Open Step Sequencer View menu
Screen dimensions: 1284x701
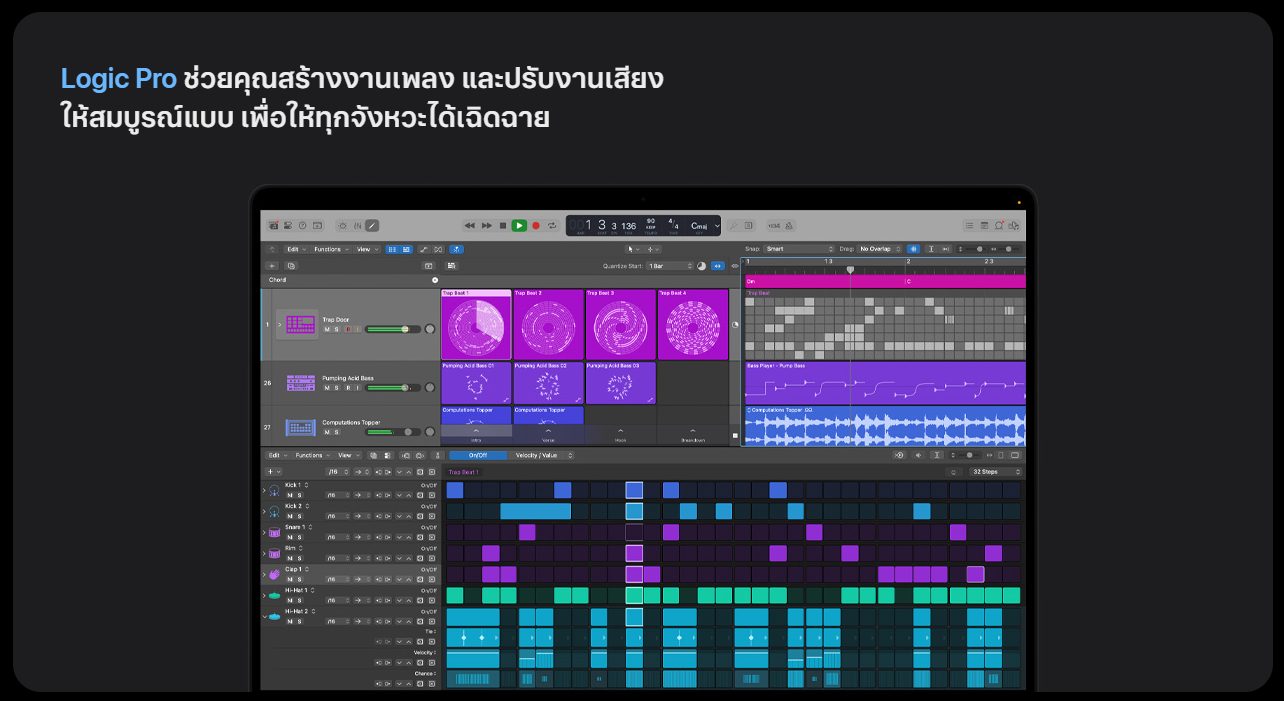click(x=348, y=455)
